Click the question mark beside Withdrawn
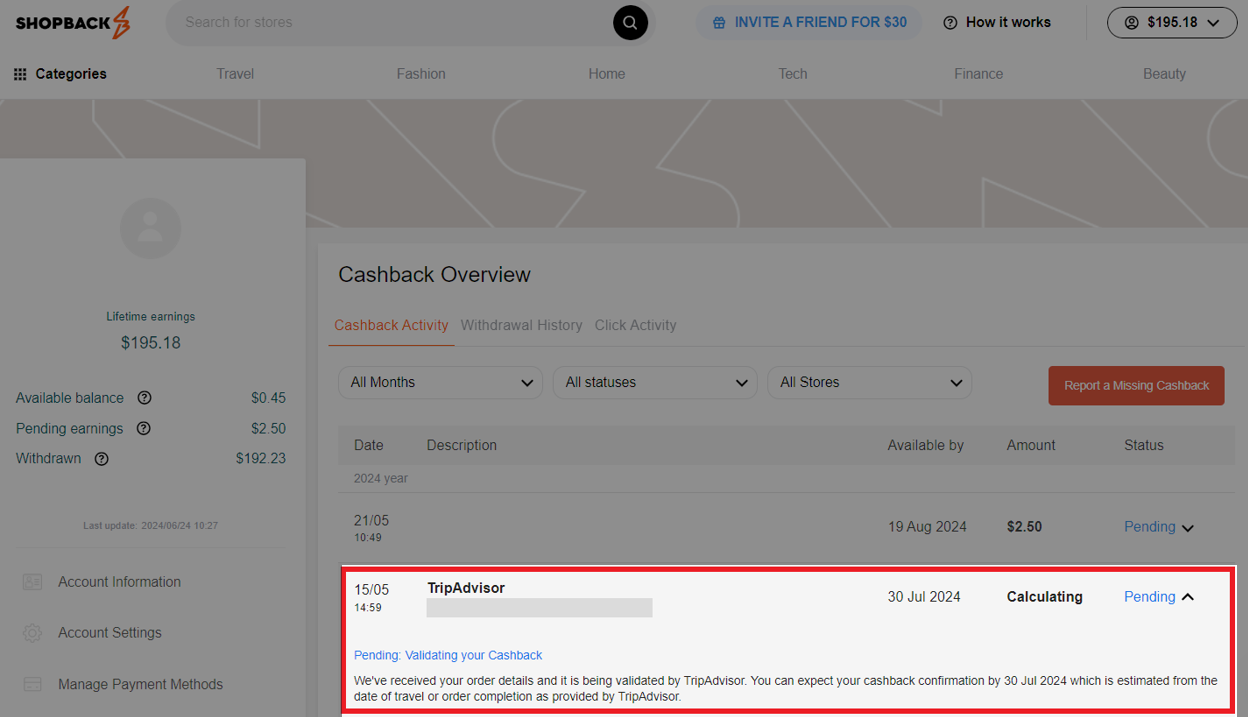The height and width of the screenshot is (717, 1248). point(101,459)
